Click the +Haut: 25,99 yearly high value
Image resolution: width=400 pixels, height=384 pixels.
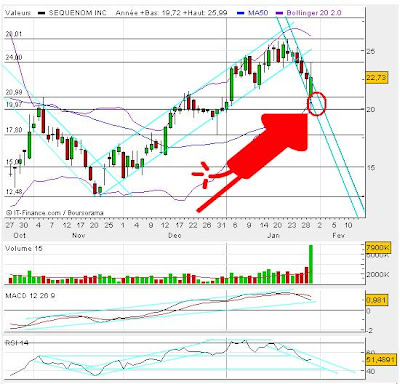click(205, 13)
